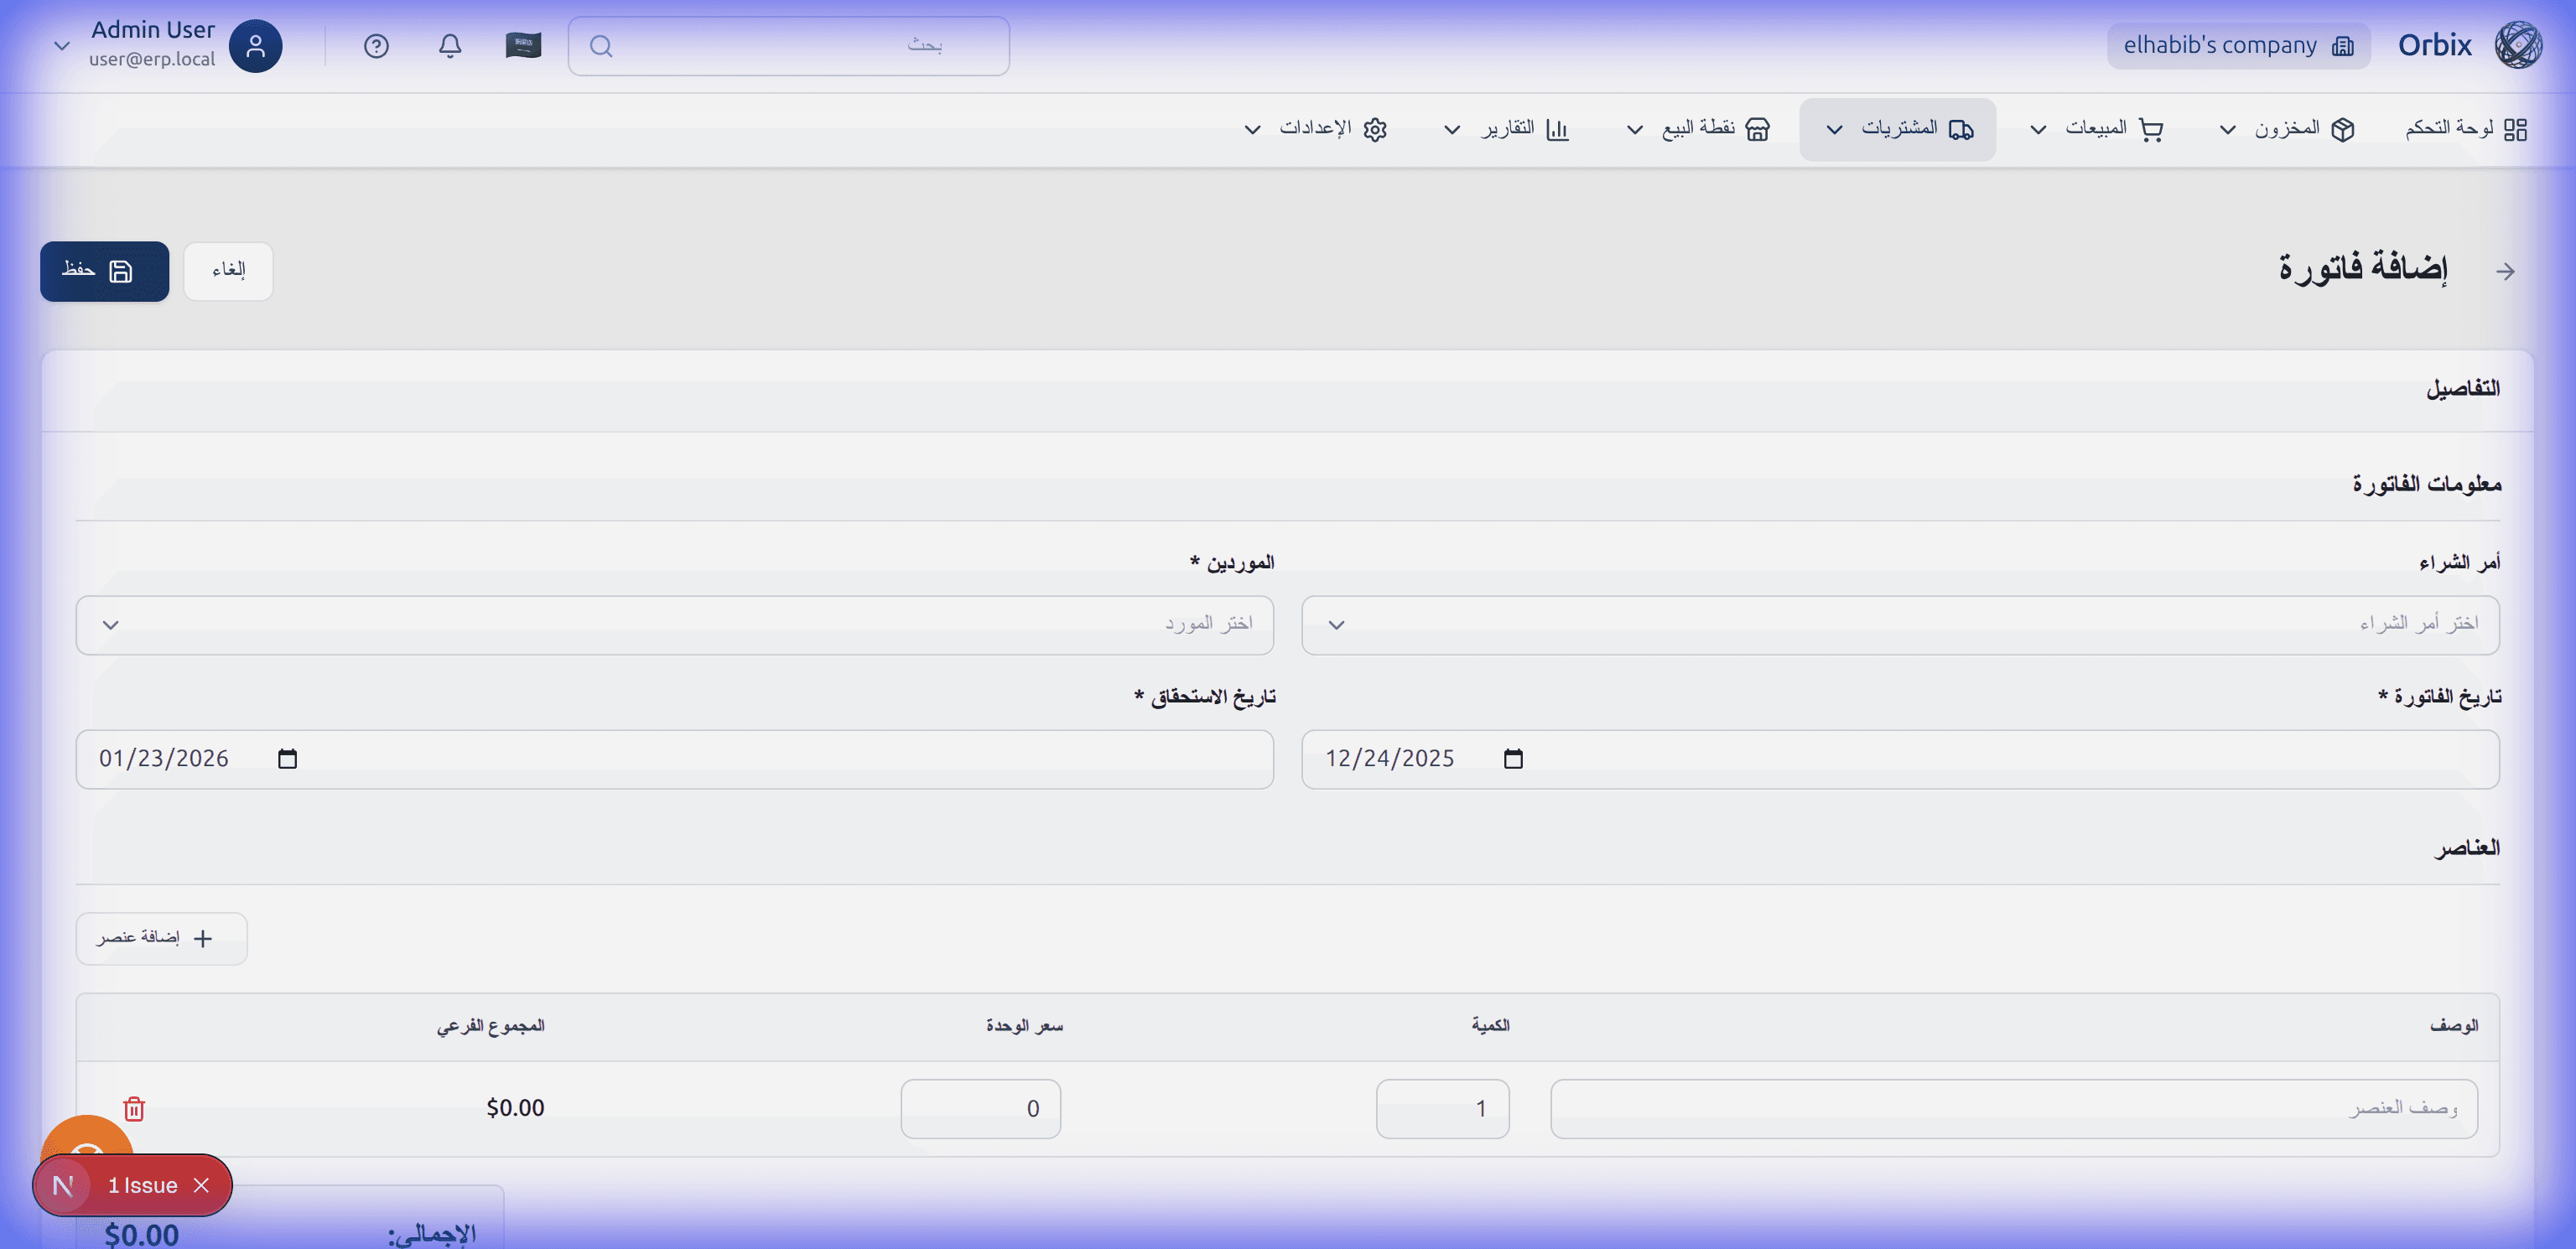Open invoice date calendar picker icon
The height and width of the screenshot is (1249, 2576).
1513,759
